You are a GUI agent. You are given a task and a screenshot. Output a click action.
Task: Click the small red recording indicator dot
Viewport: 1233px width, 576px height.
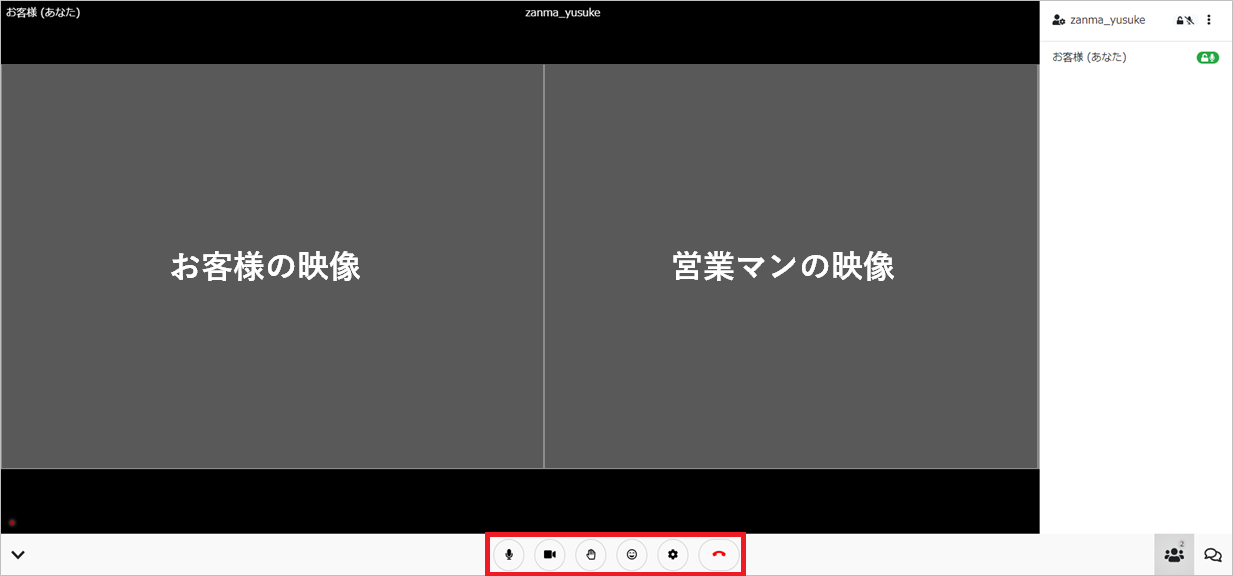[x=12, y=523]
